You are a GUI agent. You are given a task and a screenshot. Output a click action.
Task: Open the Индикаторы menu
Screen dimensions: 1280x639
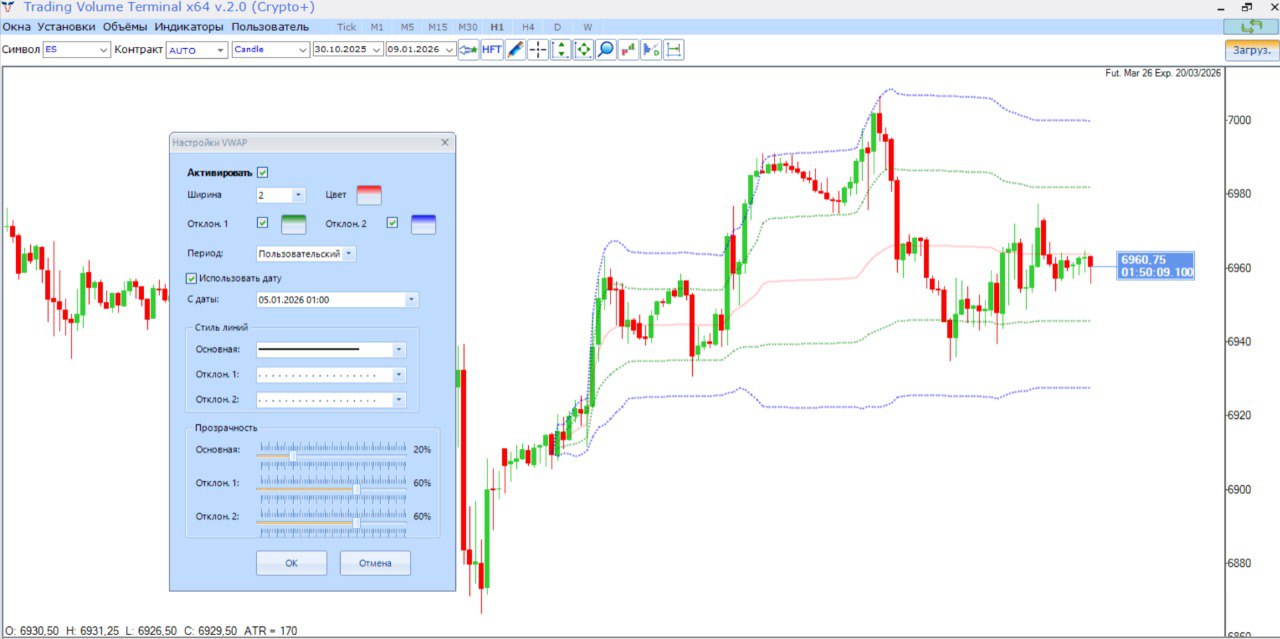(x=189, y=27)
